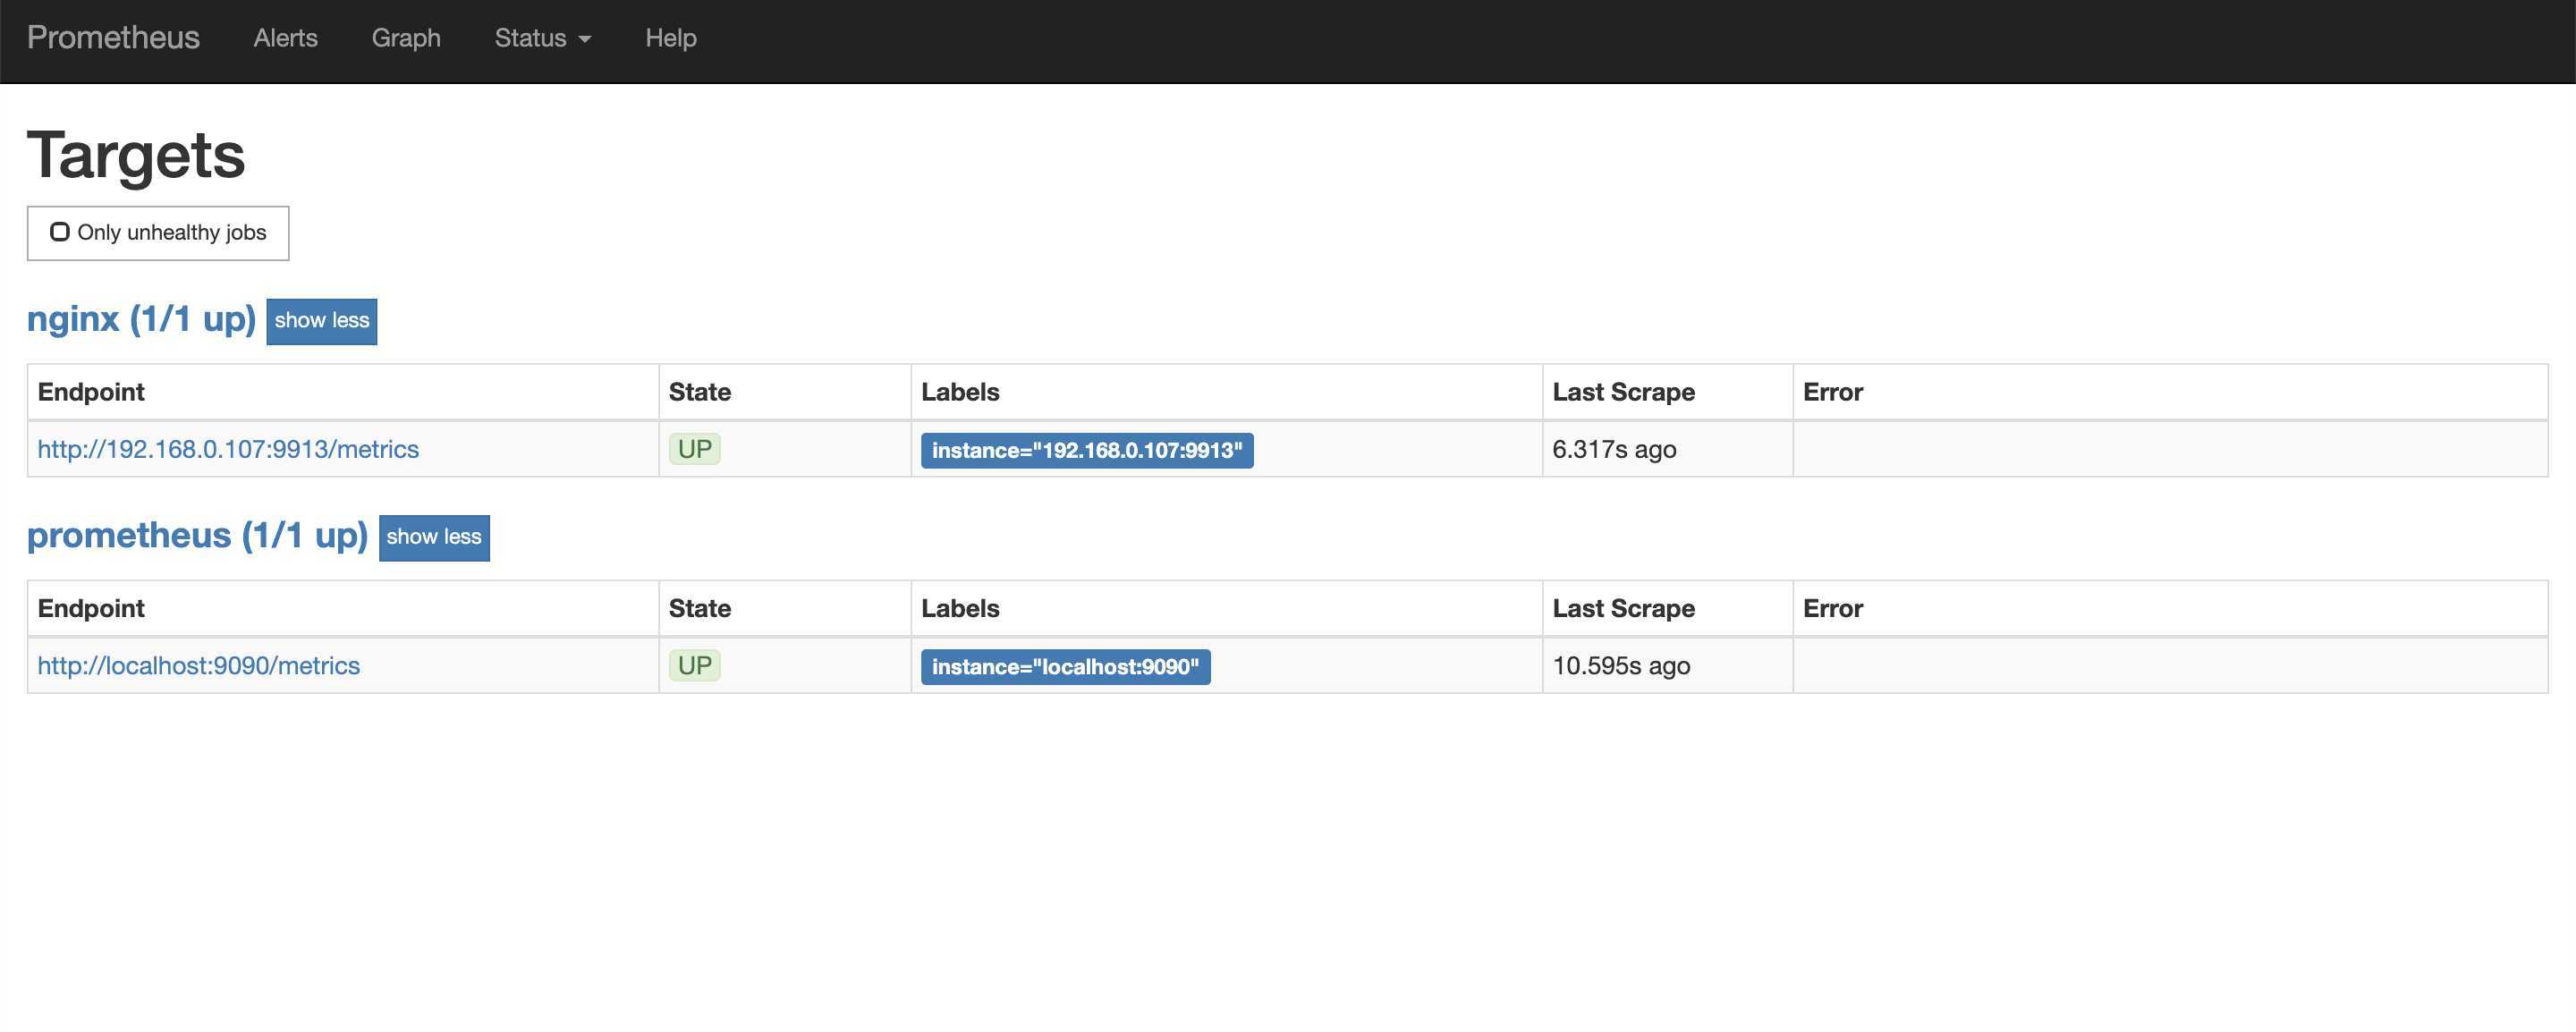Open the 192.168.0.107:9913 metrics endpoint
Image resolution: width=2576 pixels, height=1032 pixels.
[x=228, y=449]
